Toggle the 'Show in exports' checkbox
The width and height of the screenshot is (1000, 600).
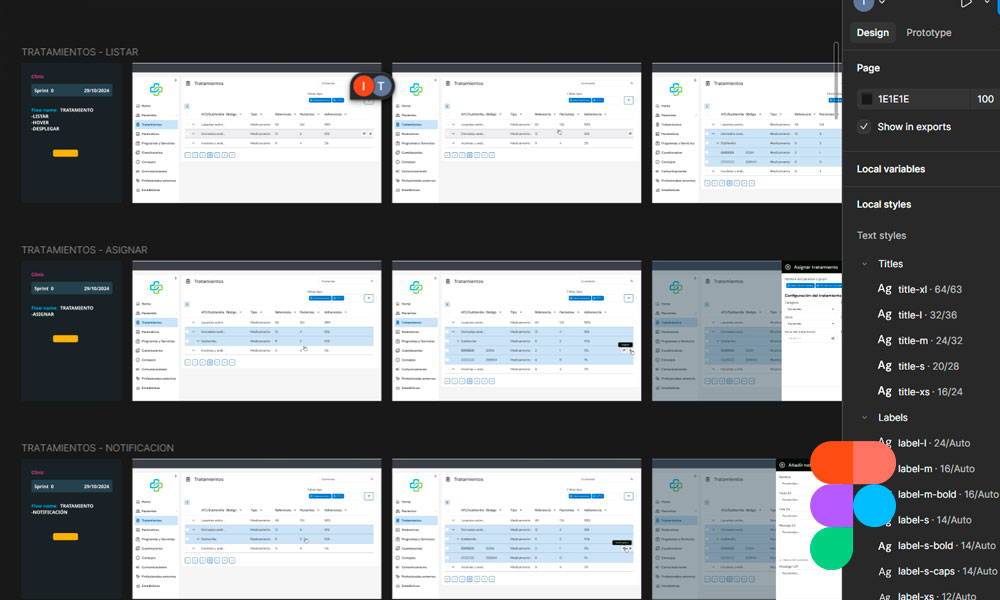tap(865, 127)
